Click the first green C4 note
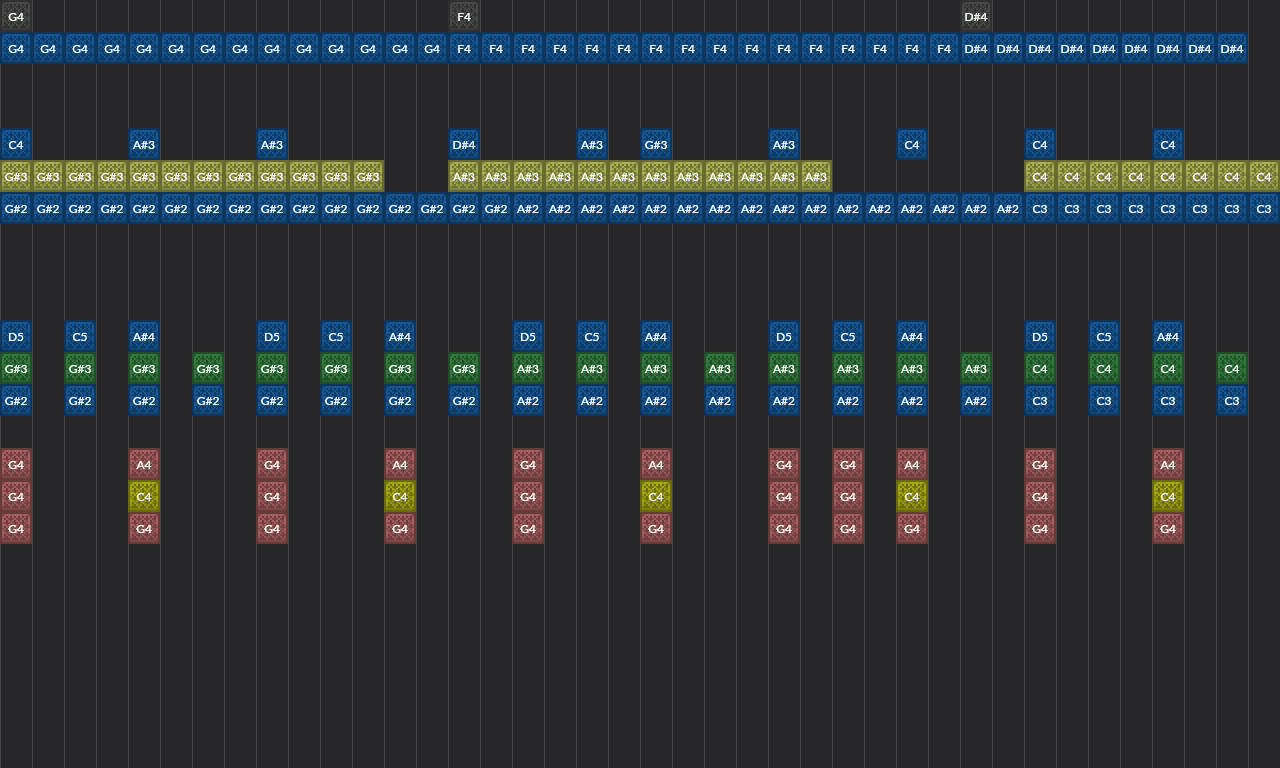Image resolution: width=1280 pixels, height=768 pixels. pos(1040,369)
